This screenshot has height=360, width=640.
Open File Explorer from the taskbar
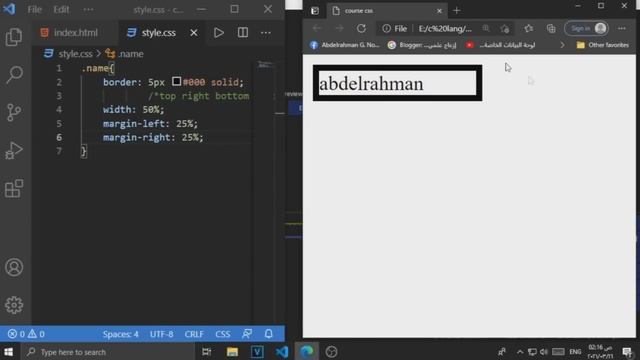(232, 352)
